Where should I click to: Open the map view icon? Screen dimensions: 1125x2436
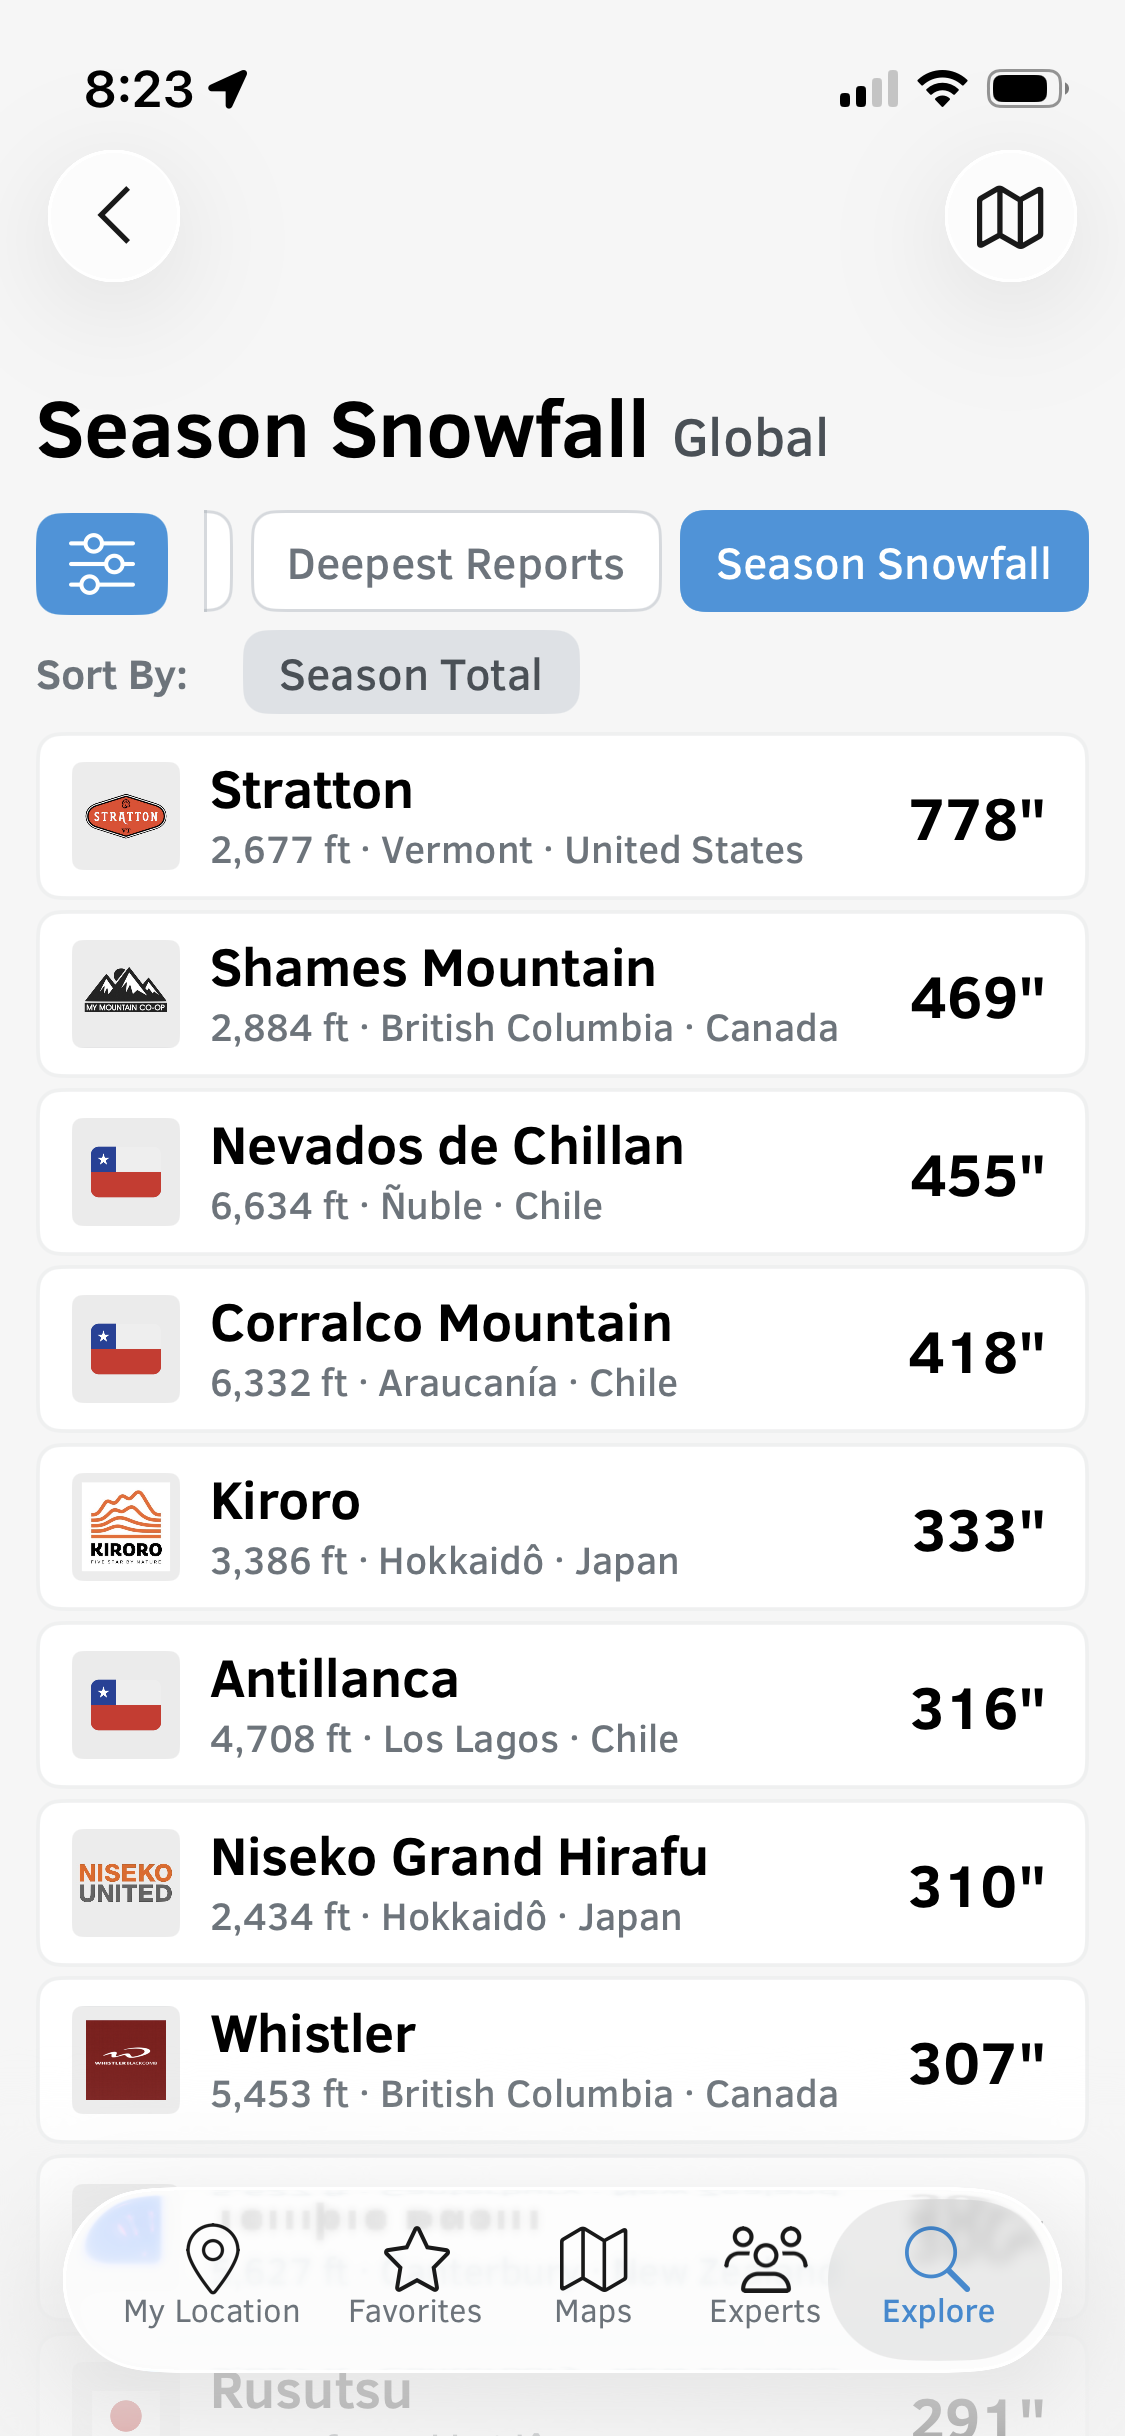[1010, 216]
